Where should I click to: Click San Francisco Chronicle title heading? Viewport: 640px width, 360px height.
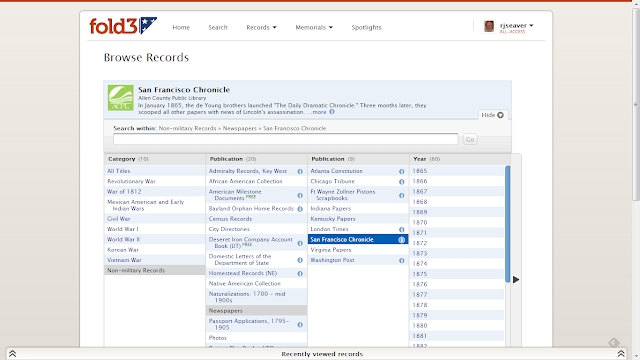(x=184, y=90)
